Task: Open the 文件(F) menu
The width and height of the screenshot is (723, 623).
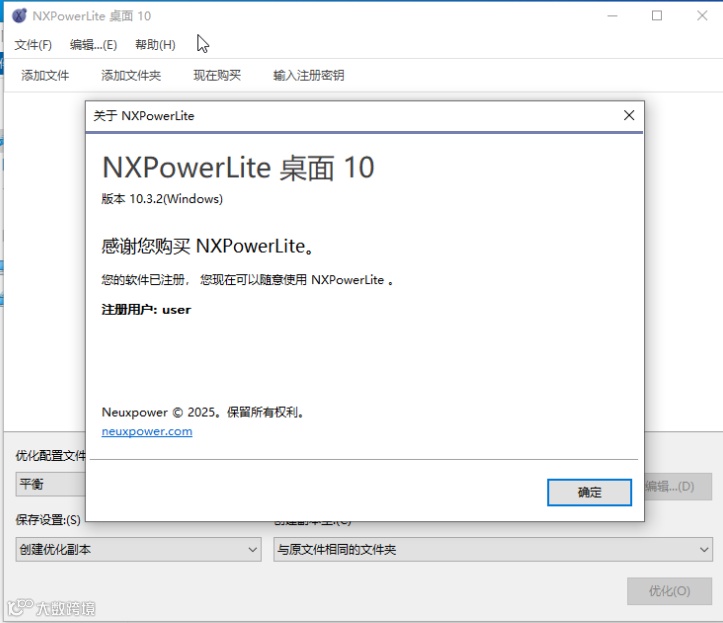Action: (33, 45)
